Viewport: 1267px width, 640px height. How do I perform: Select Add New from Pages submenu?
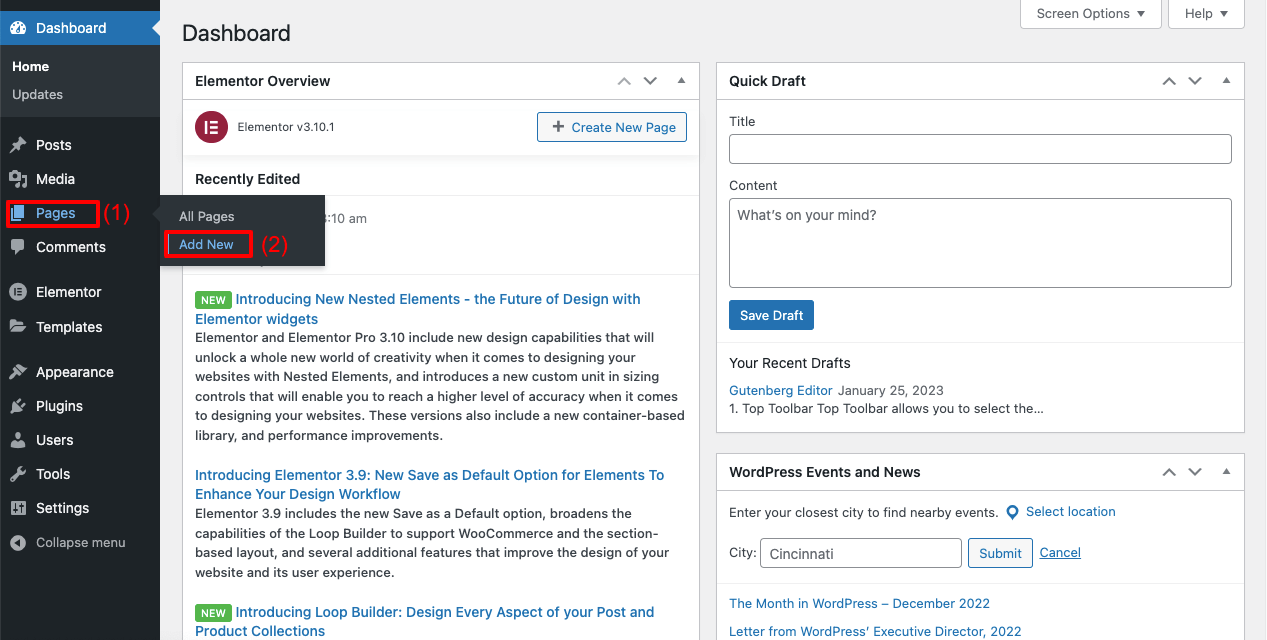(206, 244)
